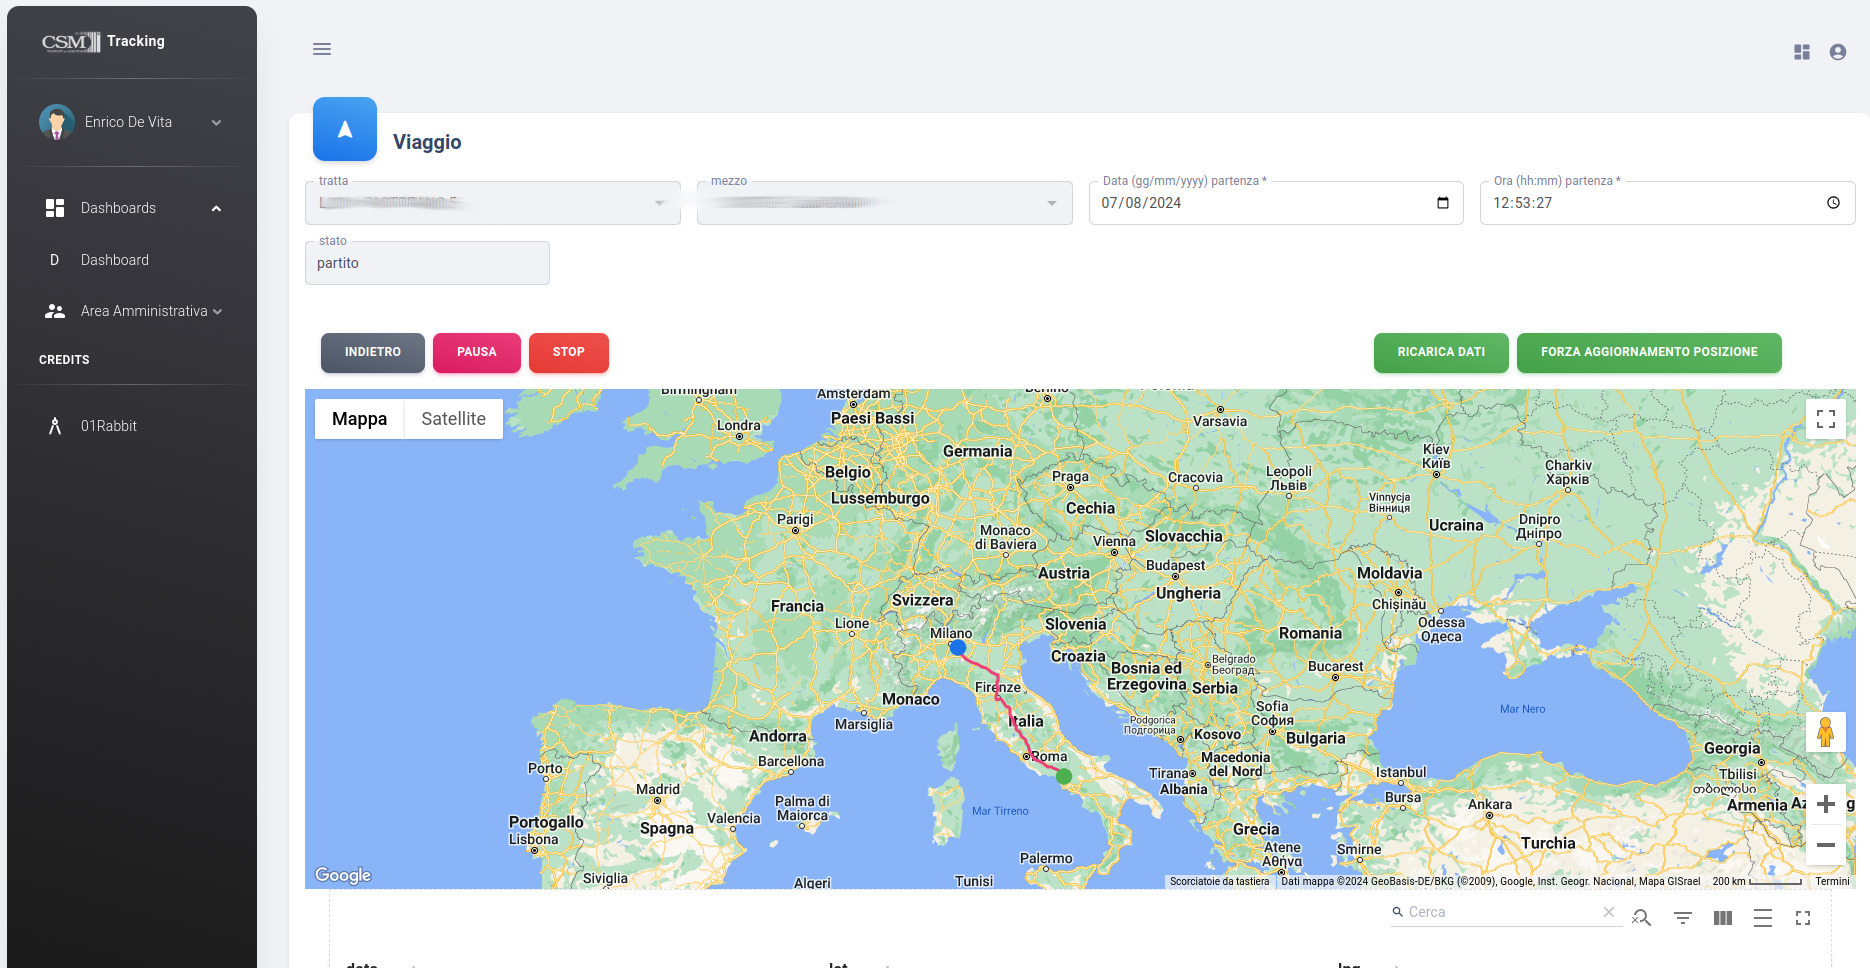The width and height of the screenshot is (1870, 968).
Task: Click the INDIETRO button
Action: coord(373,352)
